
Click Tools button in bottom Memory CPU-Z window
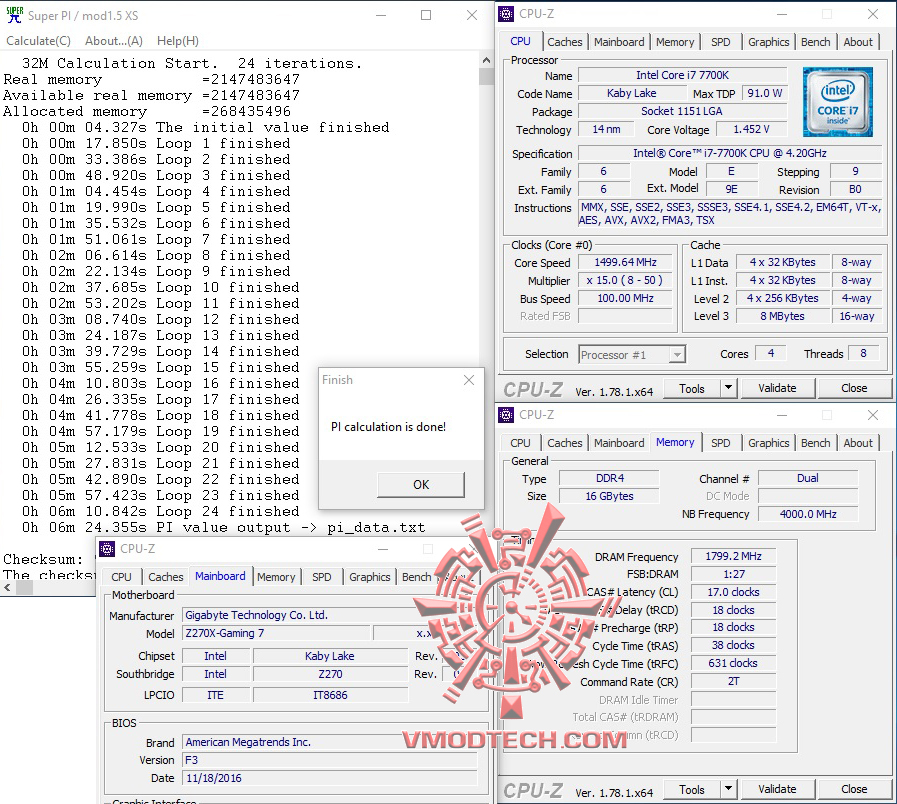pyautogui.click(x=692, y=790)
